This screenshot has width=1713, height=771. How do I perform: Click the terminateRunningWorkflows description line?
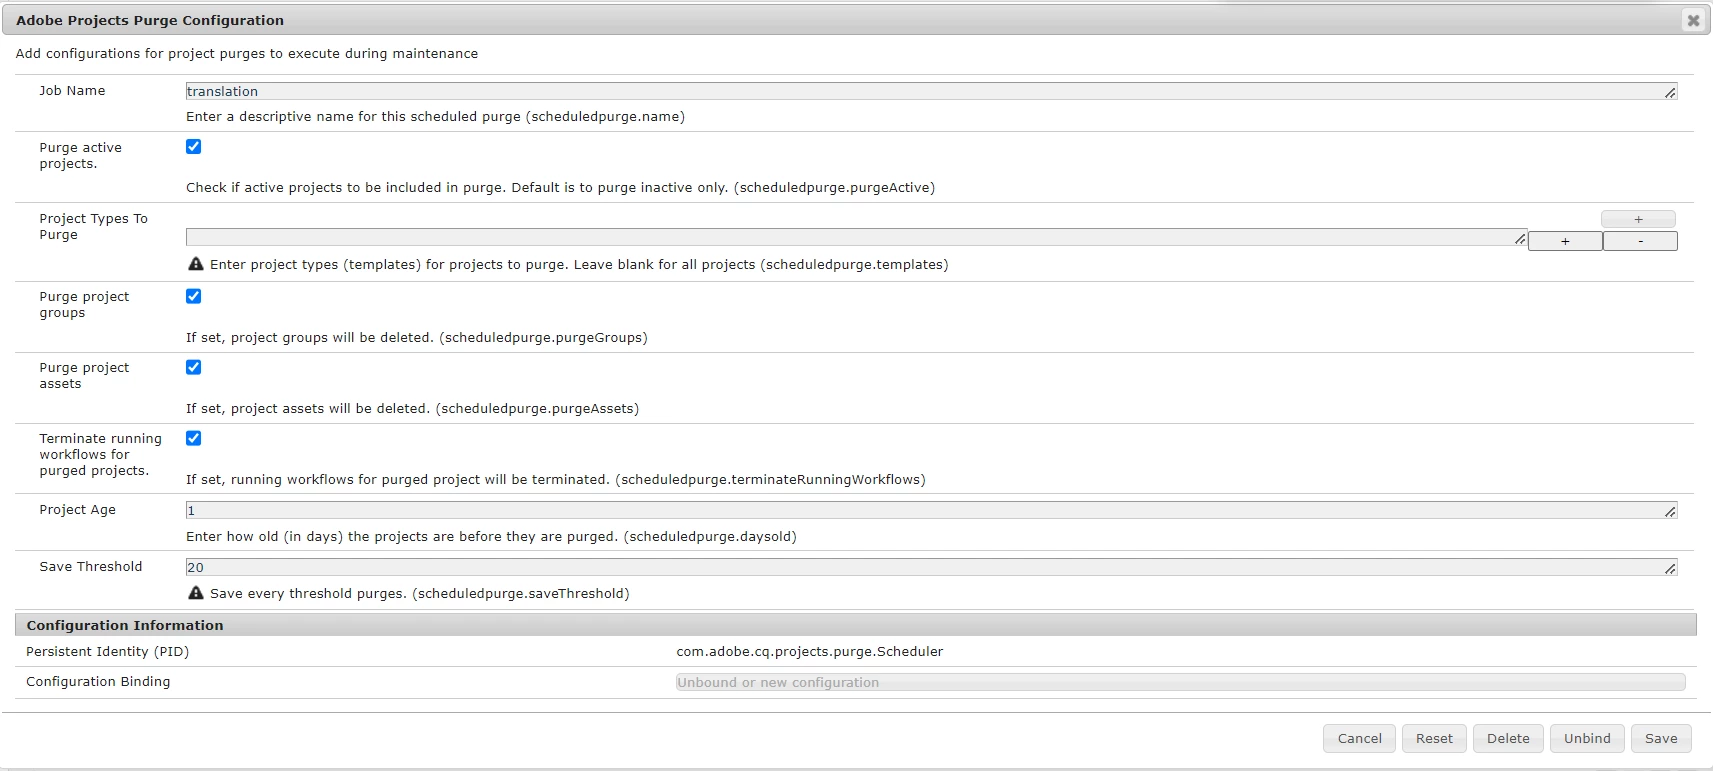tap(556, 479)
